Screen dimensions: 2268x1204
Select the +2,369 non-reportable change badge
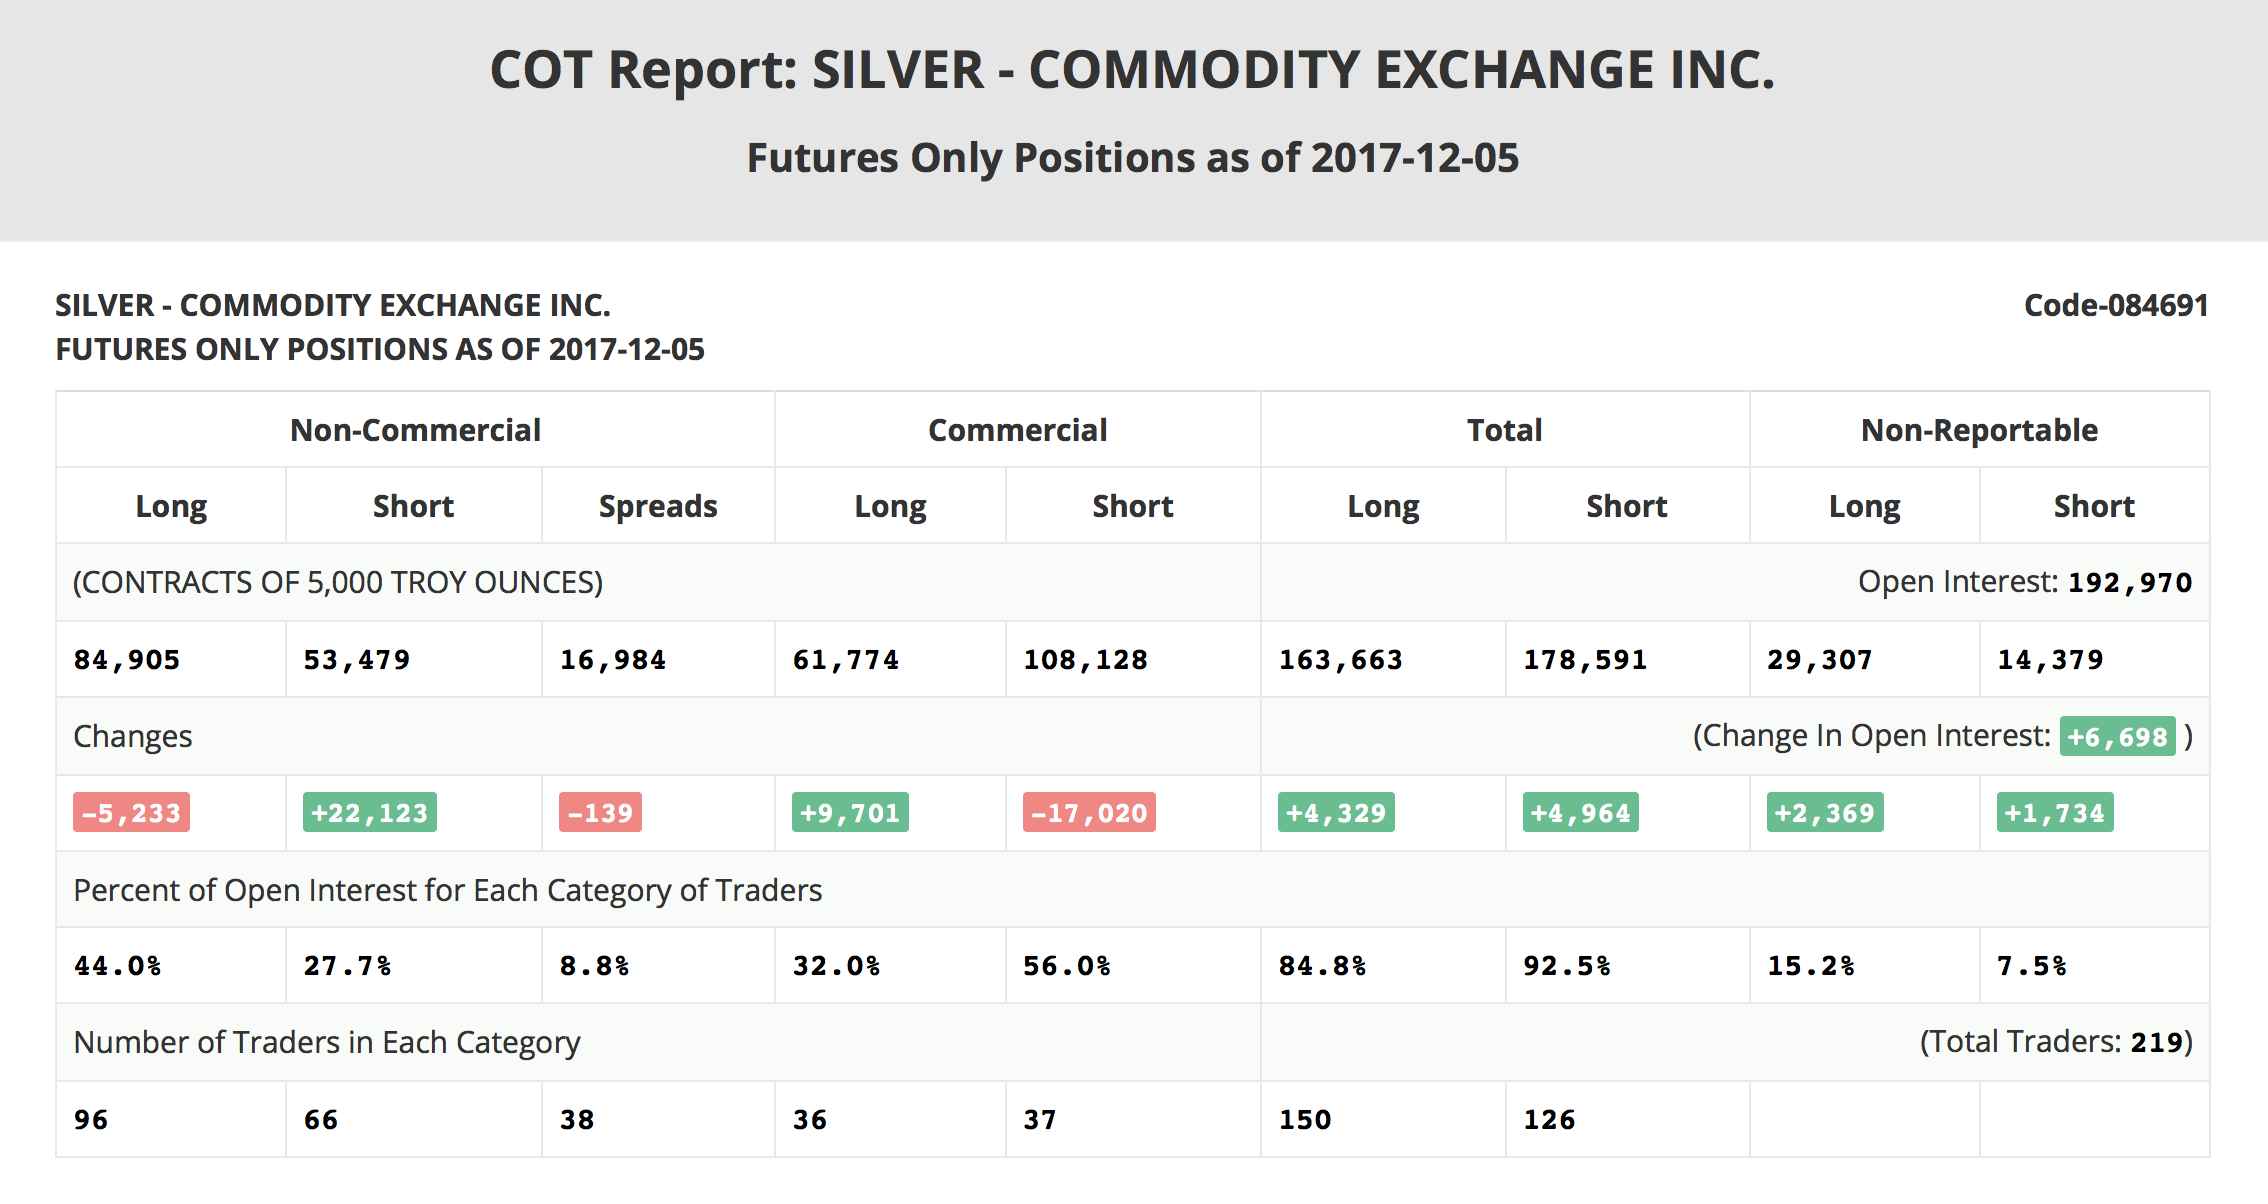point(1824,813)
